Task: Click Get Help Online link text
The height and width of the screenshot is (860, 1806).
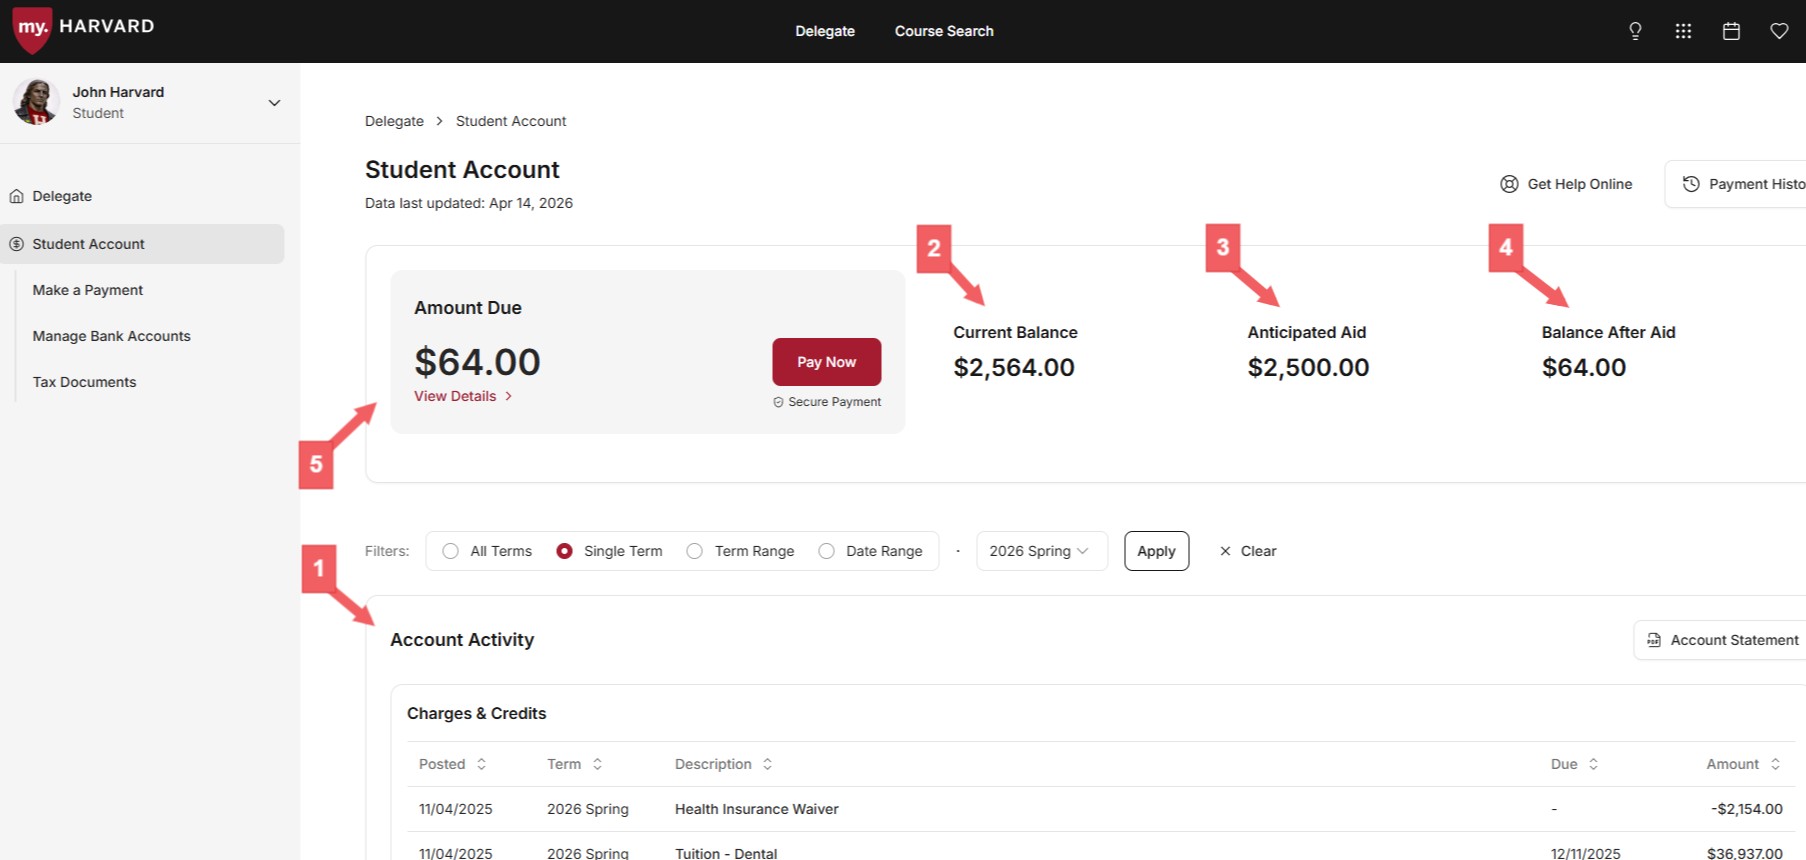Action: pyautogui.click(x=1580, y=184)
